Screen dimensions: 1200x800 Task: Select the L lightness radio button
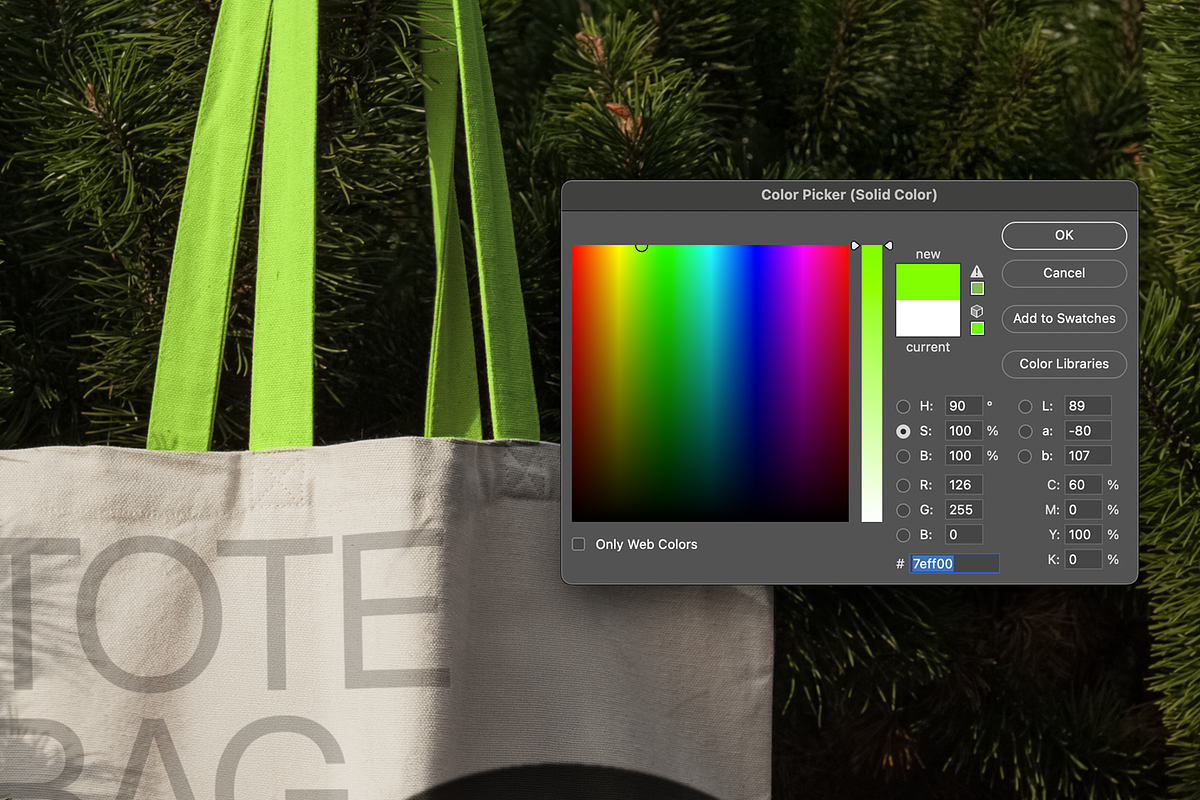pyautogui.click(x=1025, y=406)
